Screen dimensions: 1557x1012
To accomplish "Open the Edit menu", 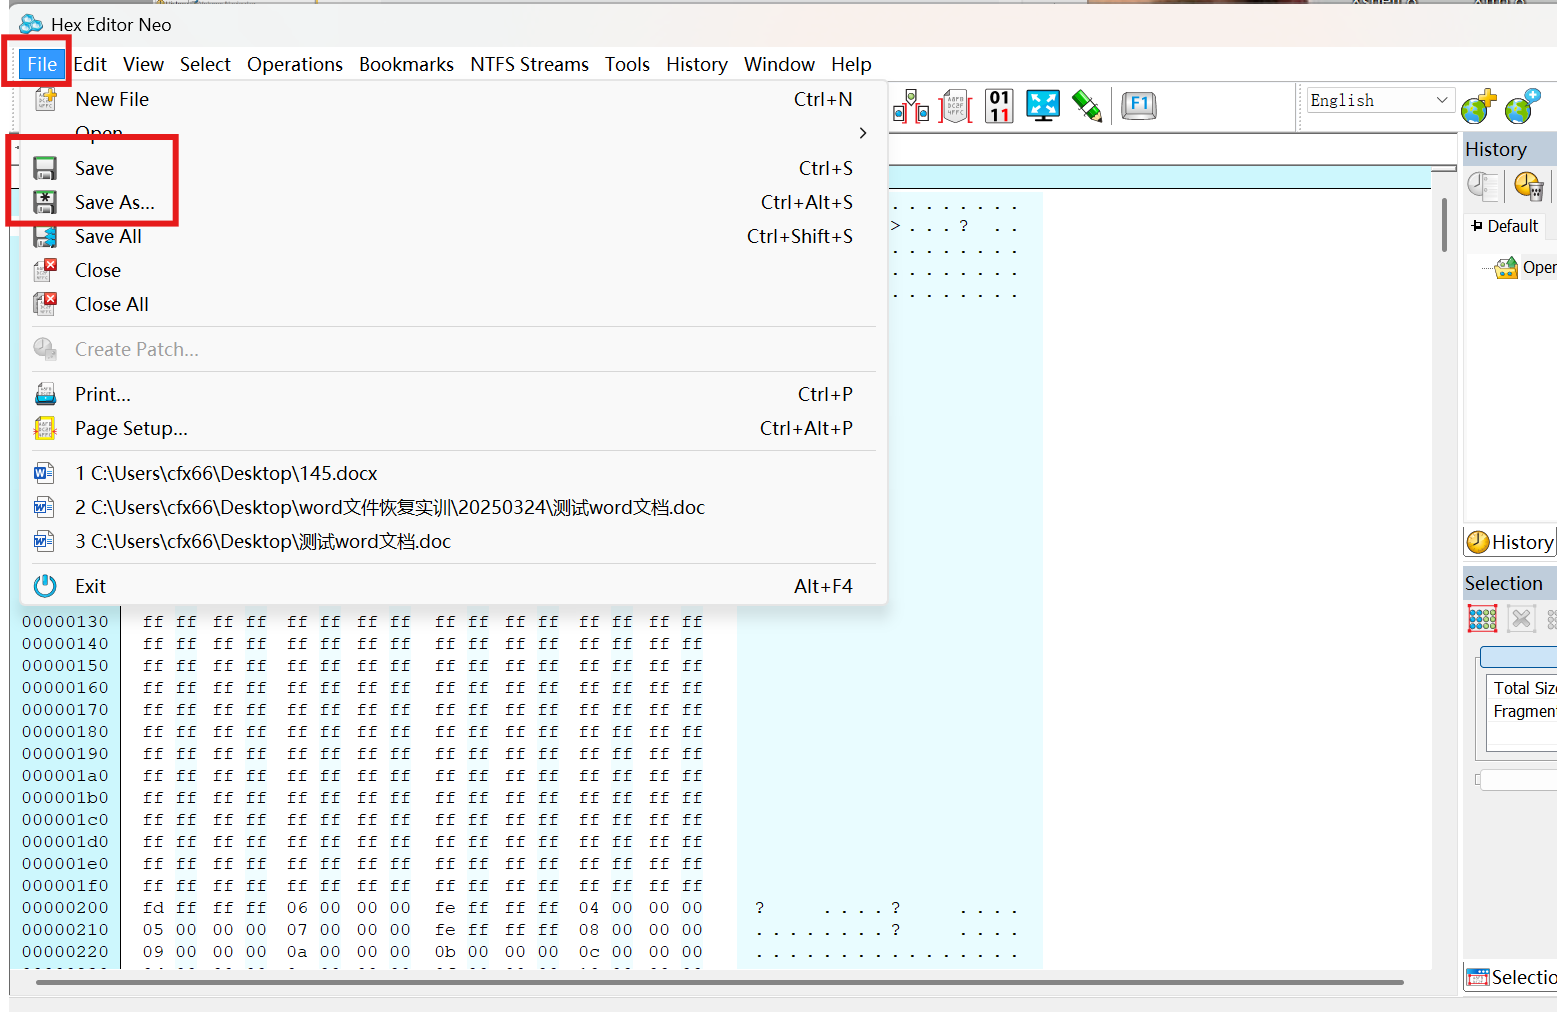I will tap(90, 64).
